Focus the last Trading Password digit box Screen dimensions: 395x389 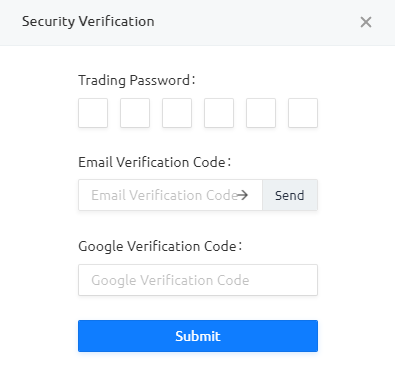pyautogui.click(x=303, y=113)
